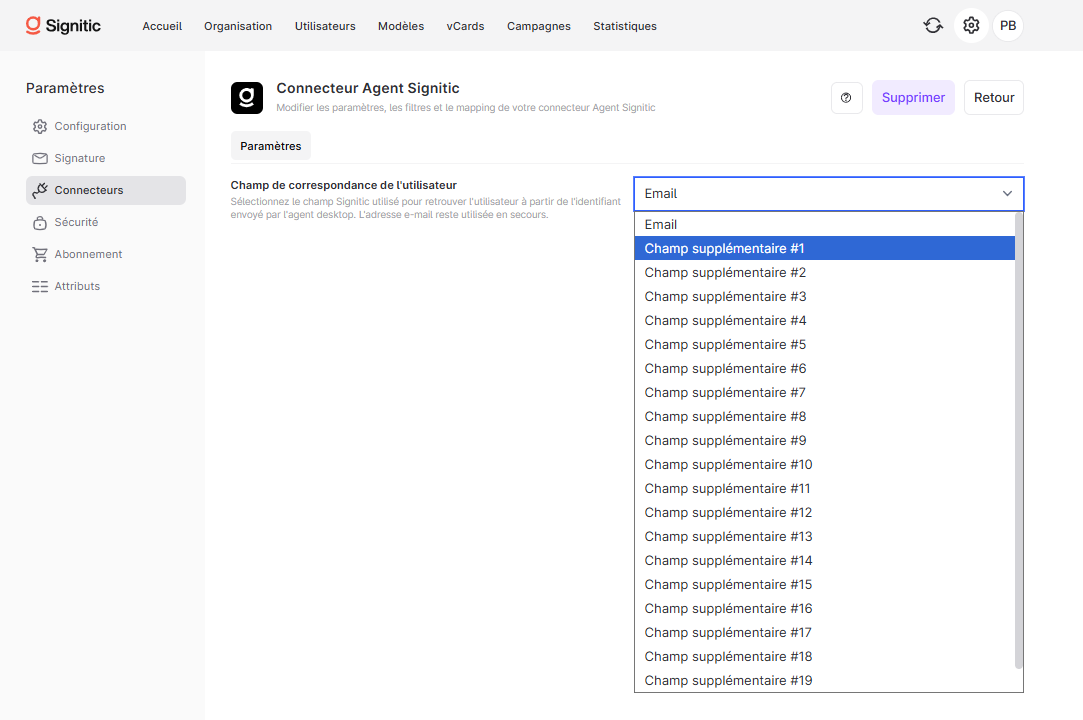This screenshot has height=720, width=1083.
Task: Choose Champ supplémentaire #3 option
Action: tap(825, 296)
